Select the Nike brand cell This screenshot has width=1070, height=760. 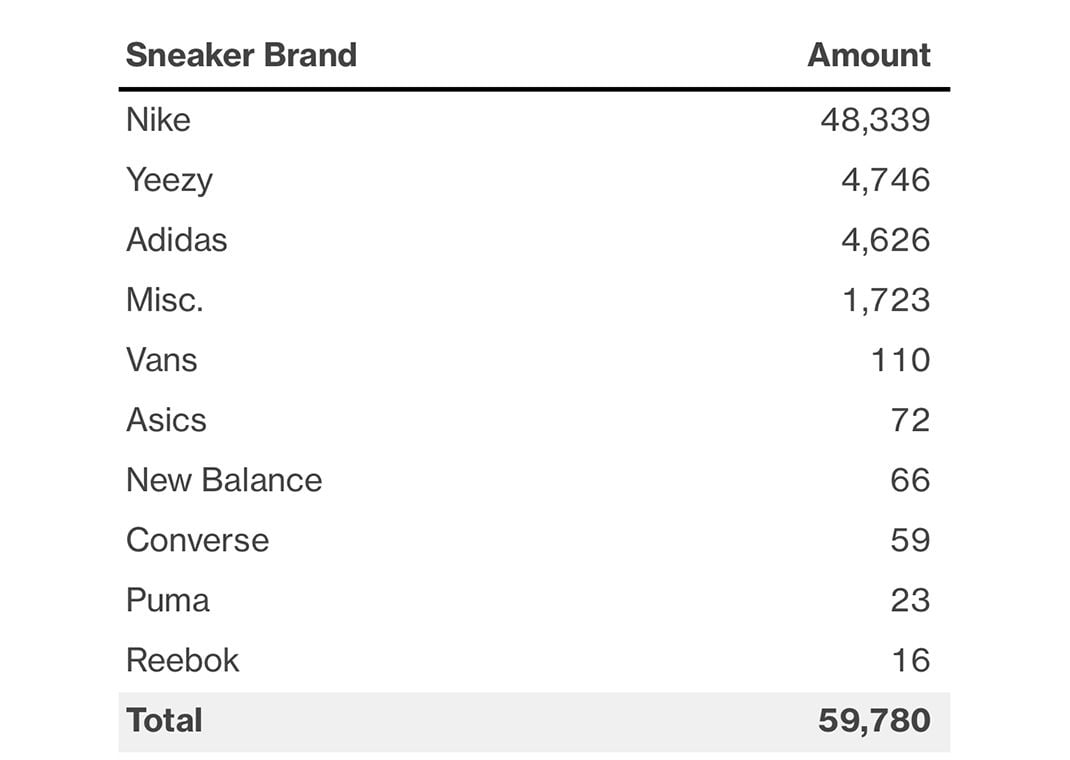pyautogui.click(x=158, y=120)
